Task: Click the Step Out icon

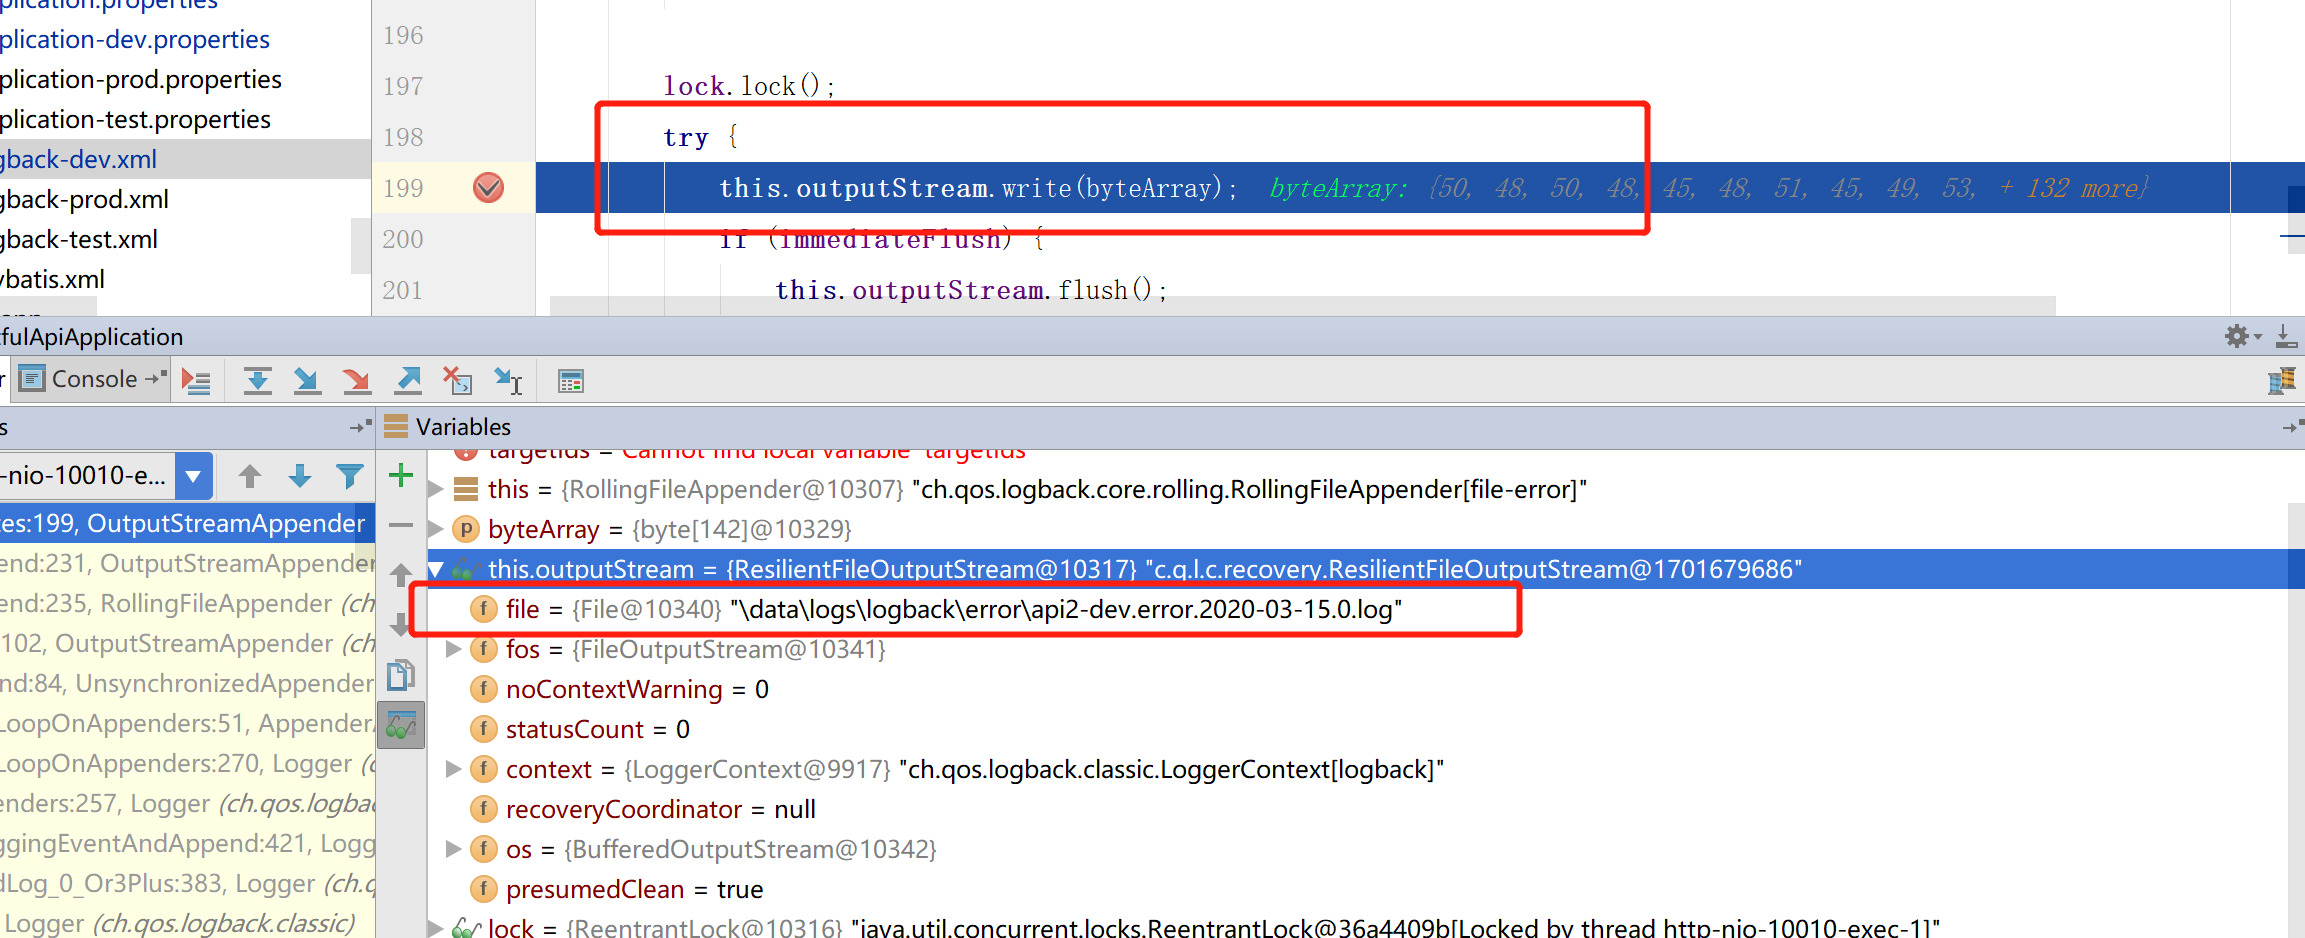Action: click(408, 380)
